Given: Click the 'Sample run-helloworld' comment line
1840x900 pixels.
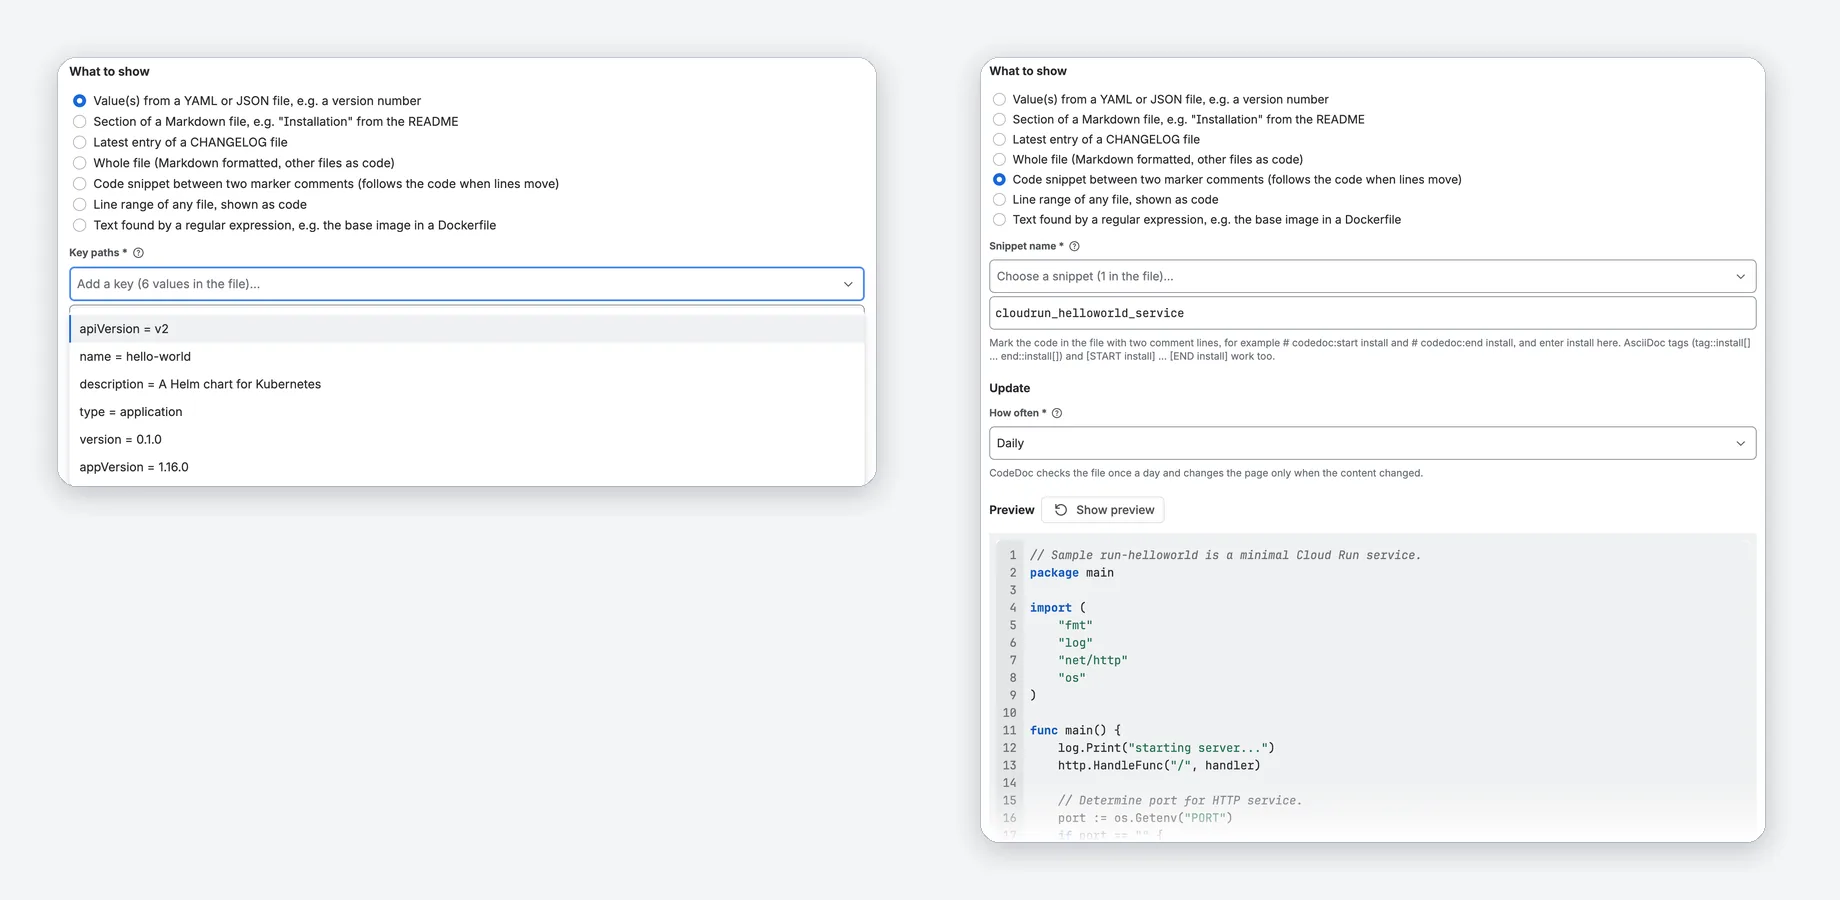Looking at the screenshot, I should pos(1226,555).
